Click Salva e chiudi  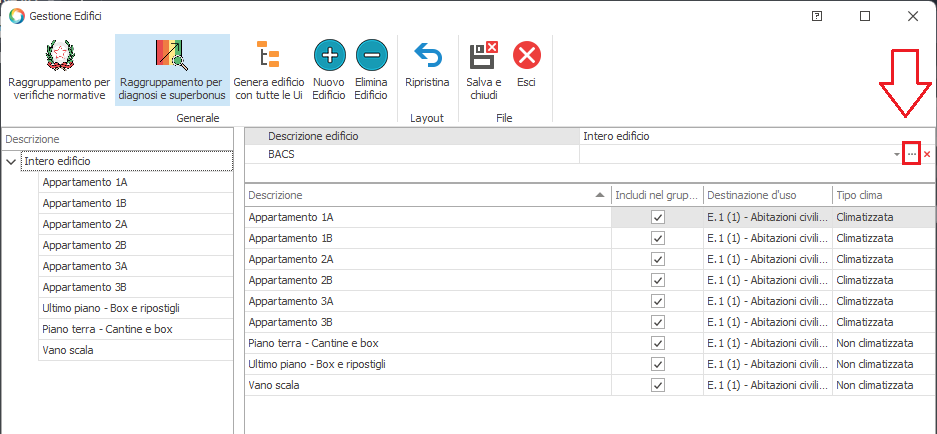click(x=483, y=55)
